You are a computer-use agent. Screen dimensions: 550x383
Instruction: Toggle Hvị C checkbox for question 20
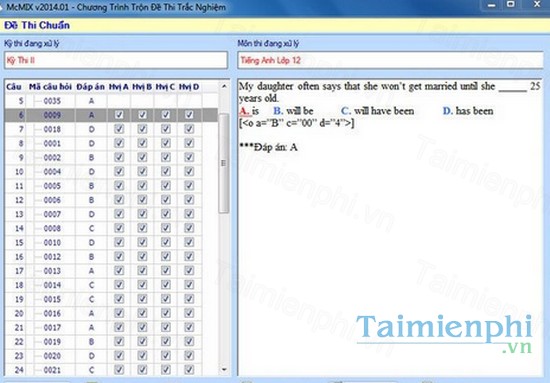click(166, 313)
